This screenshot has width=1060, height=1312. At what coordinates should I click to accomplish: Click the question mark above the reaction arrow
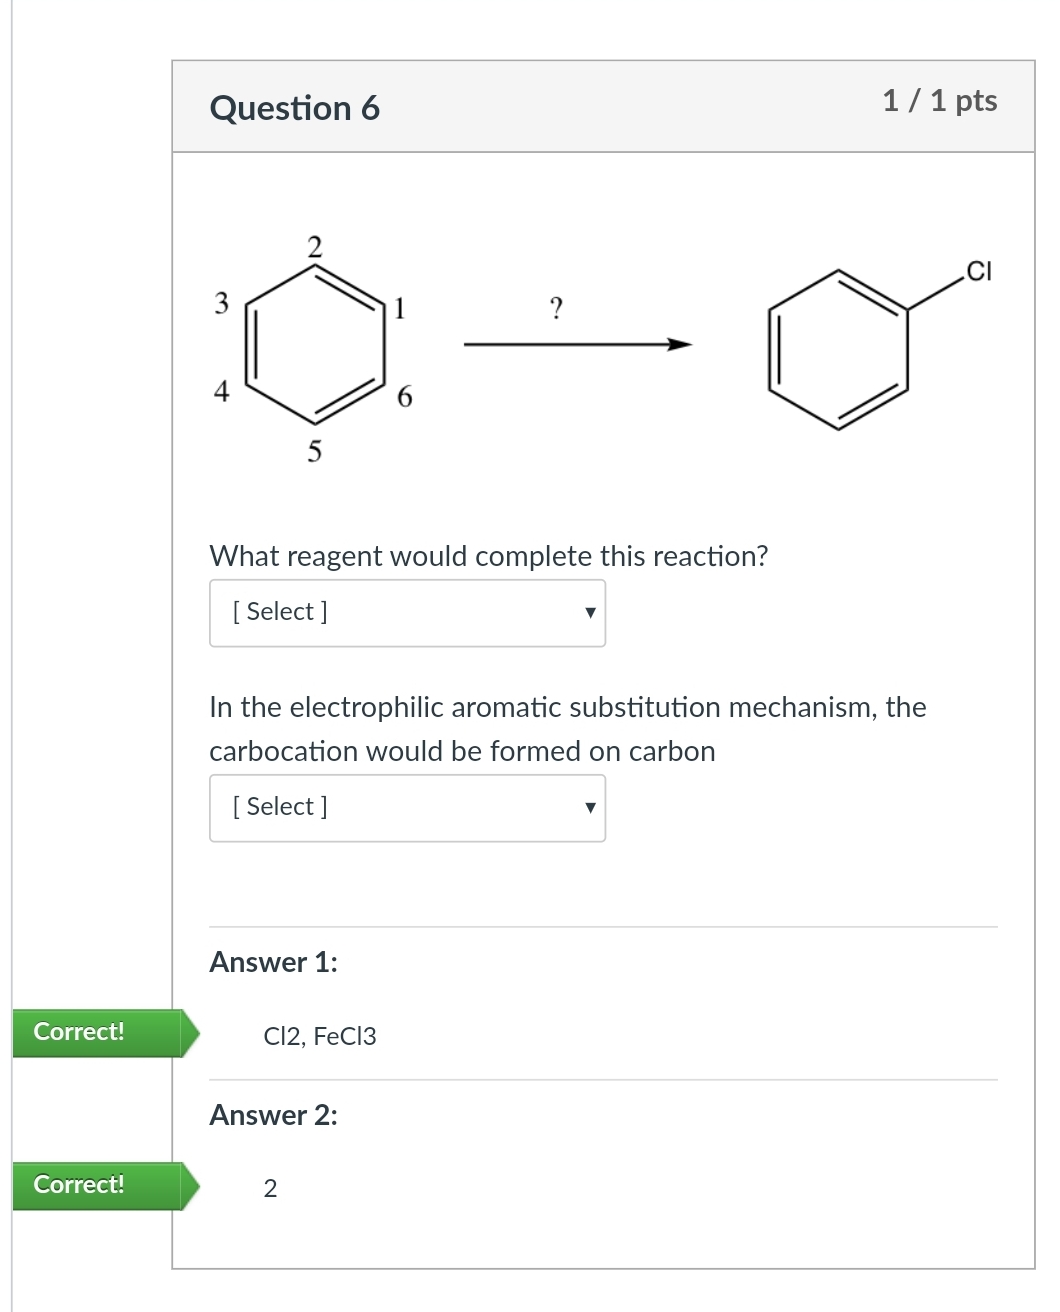pos(557,307)
